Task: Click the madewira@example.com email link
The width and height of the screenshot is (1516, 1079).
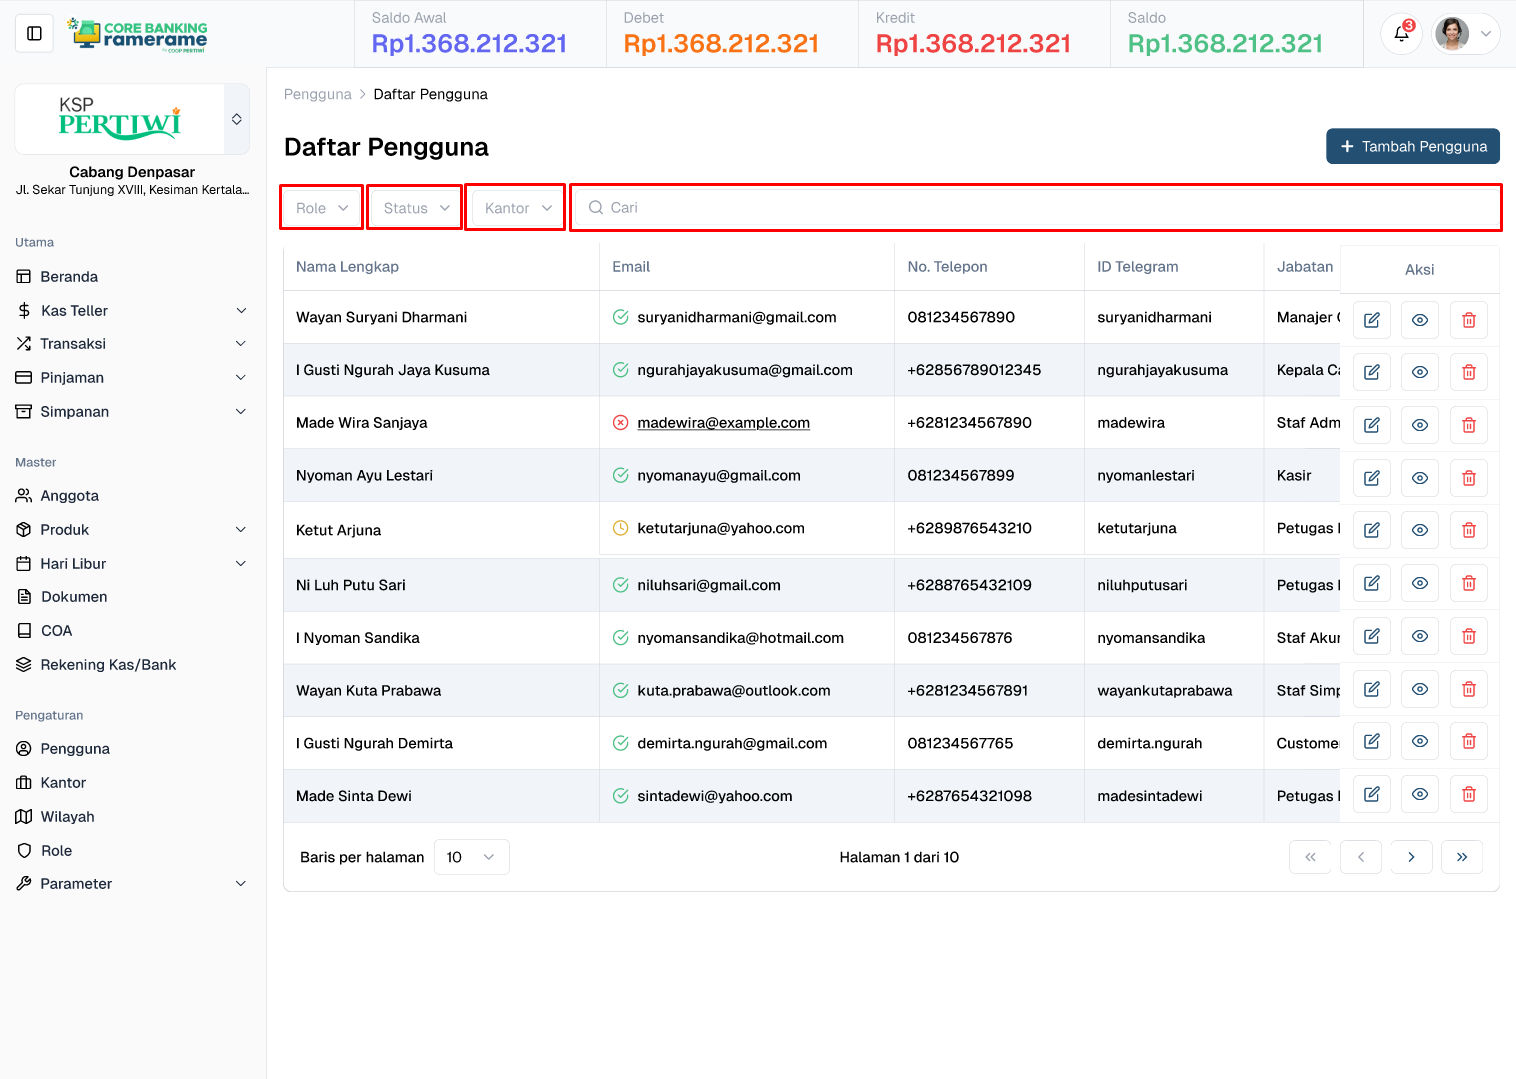Action: [723, 423]
